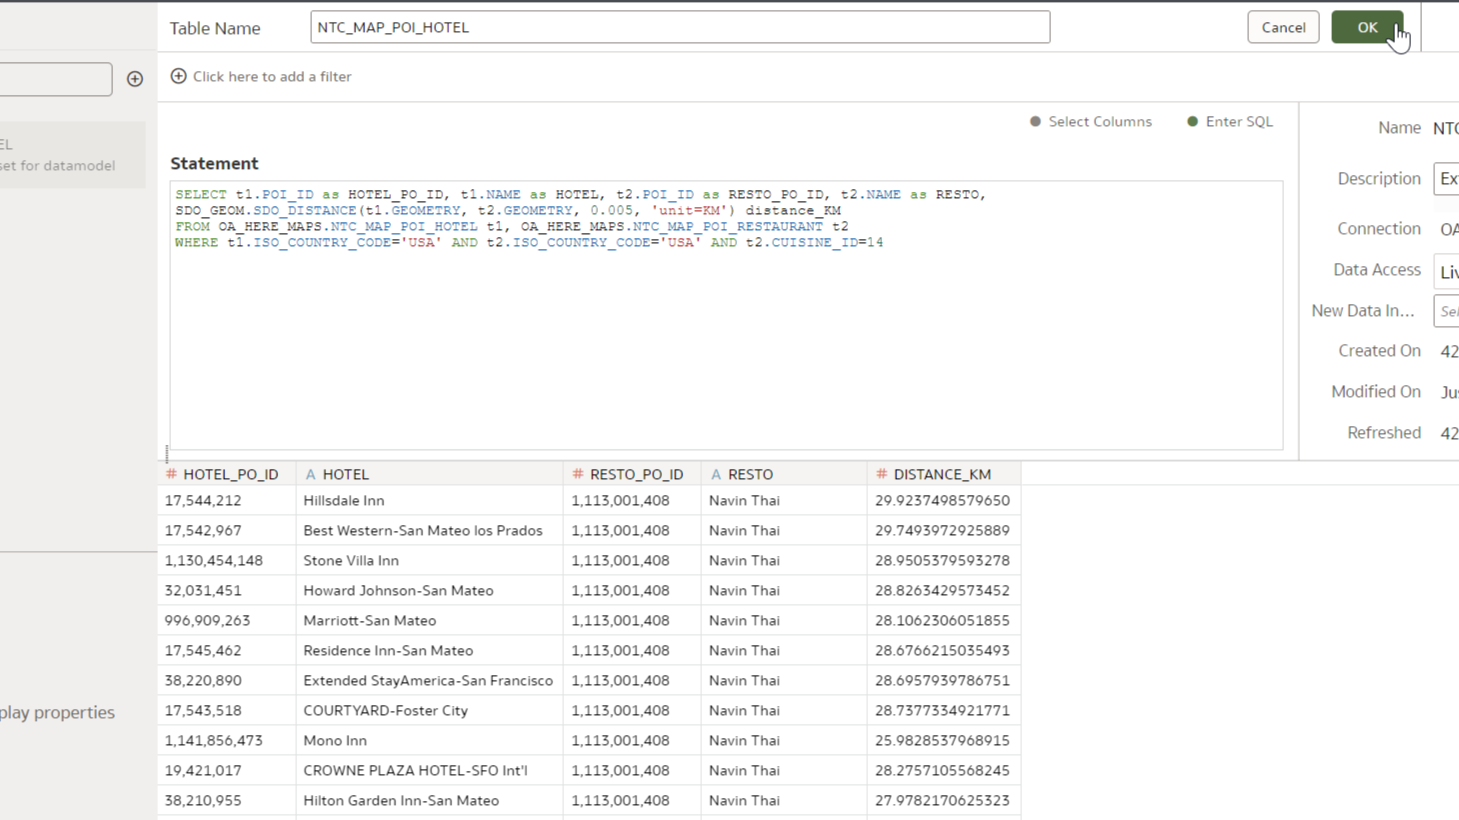1459x820 pixels.
Task: Click the HOTEL column header
Action: click(x=346, y=474)
